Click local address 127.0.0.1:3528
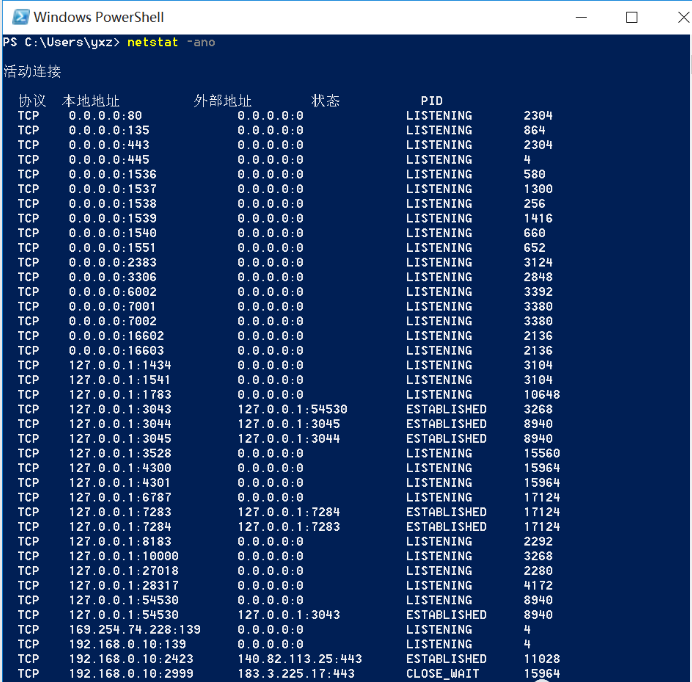This screenshot has width=692, height=682. pos(120,453)
